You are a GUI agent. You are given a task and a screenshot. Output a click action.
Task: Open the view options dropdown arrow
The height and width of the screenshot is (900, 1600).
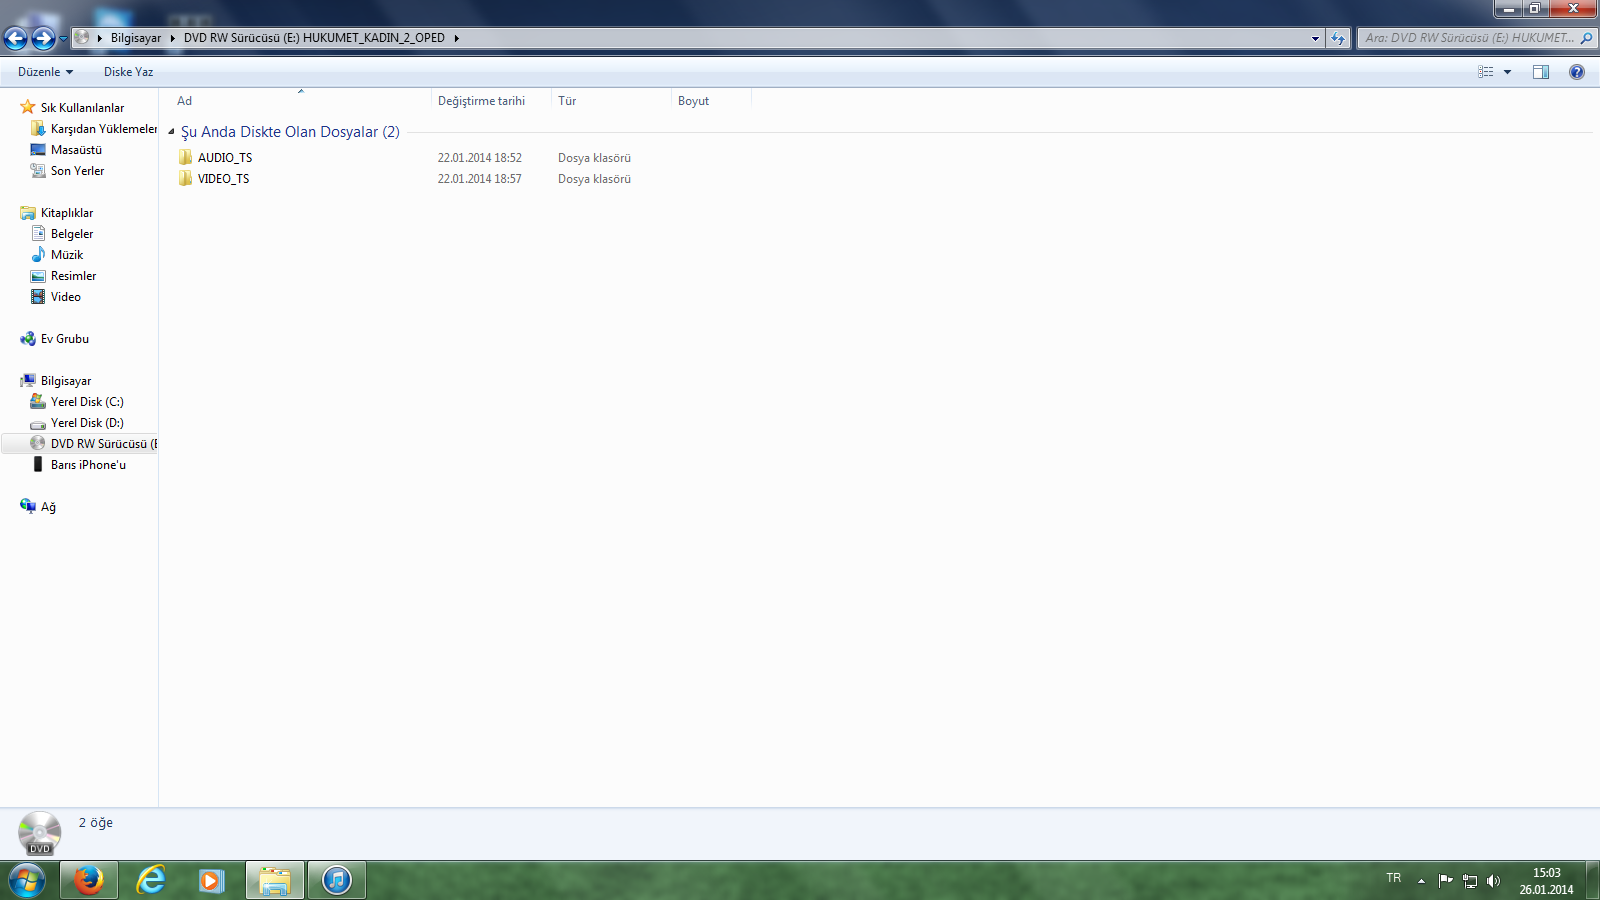tap(1508, 72)
